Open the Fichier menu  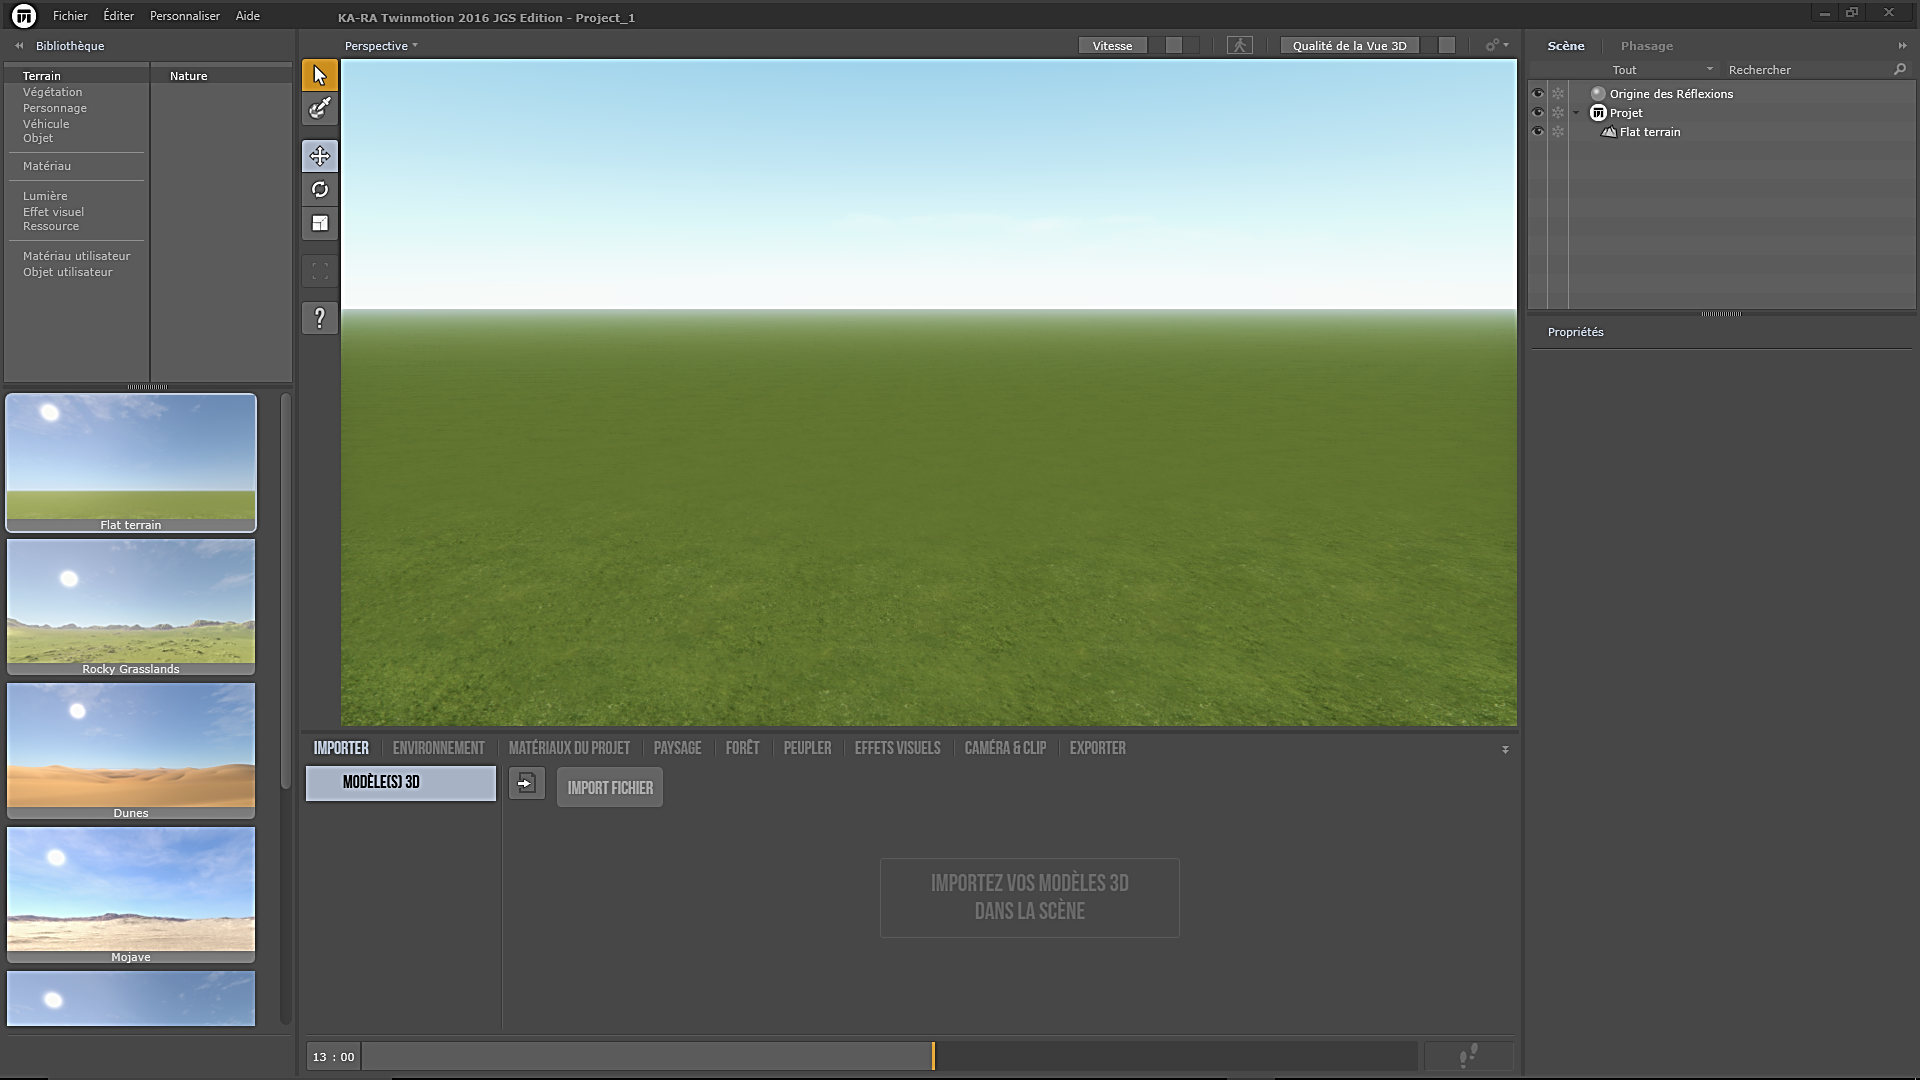[70, 16]
